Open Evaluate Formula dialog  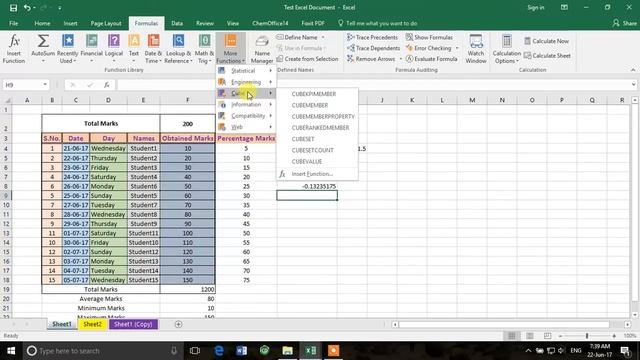point(431,59)
